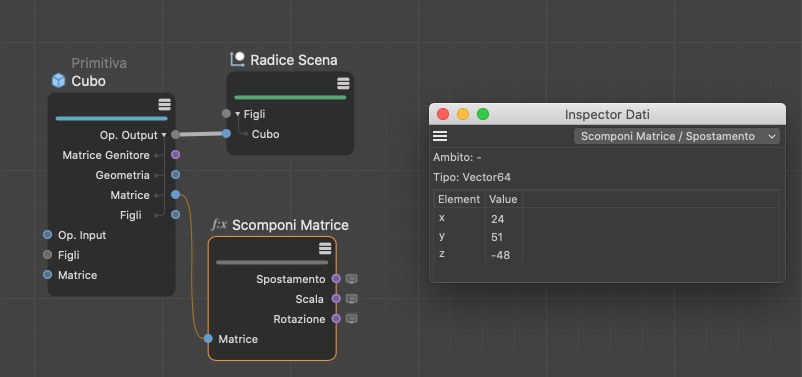Toggle the Rotazione port inspector icon

pos(351,319)
